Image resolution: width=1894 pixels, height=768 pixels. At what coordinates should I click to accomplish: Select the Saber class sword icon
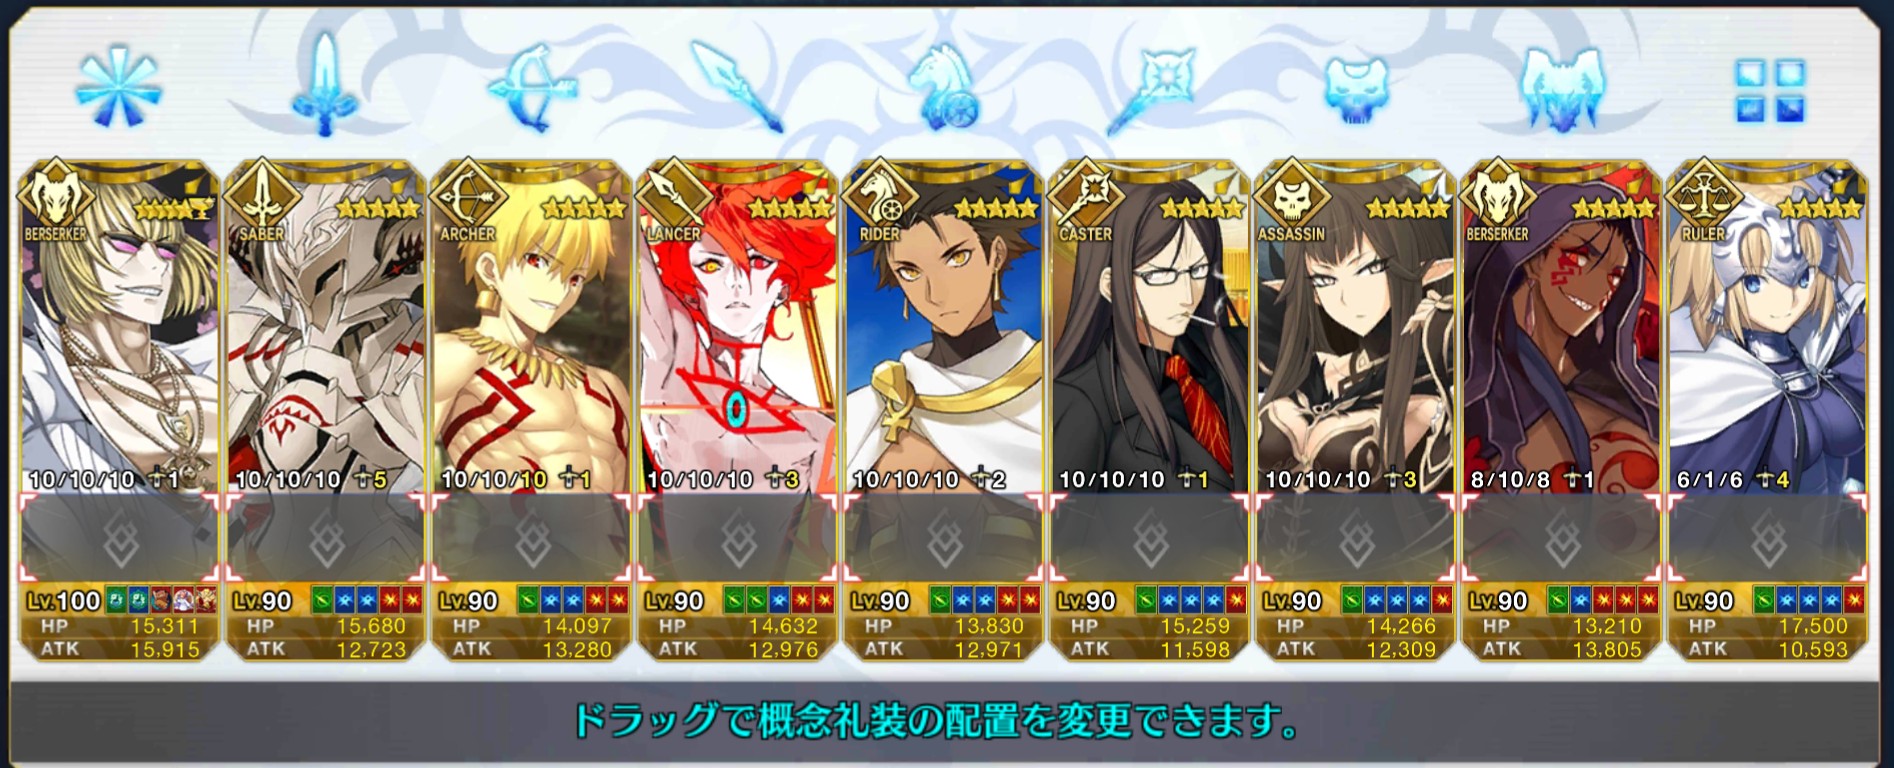tap(324, 85)
